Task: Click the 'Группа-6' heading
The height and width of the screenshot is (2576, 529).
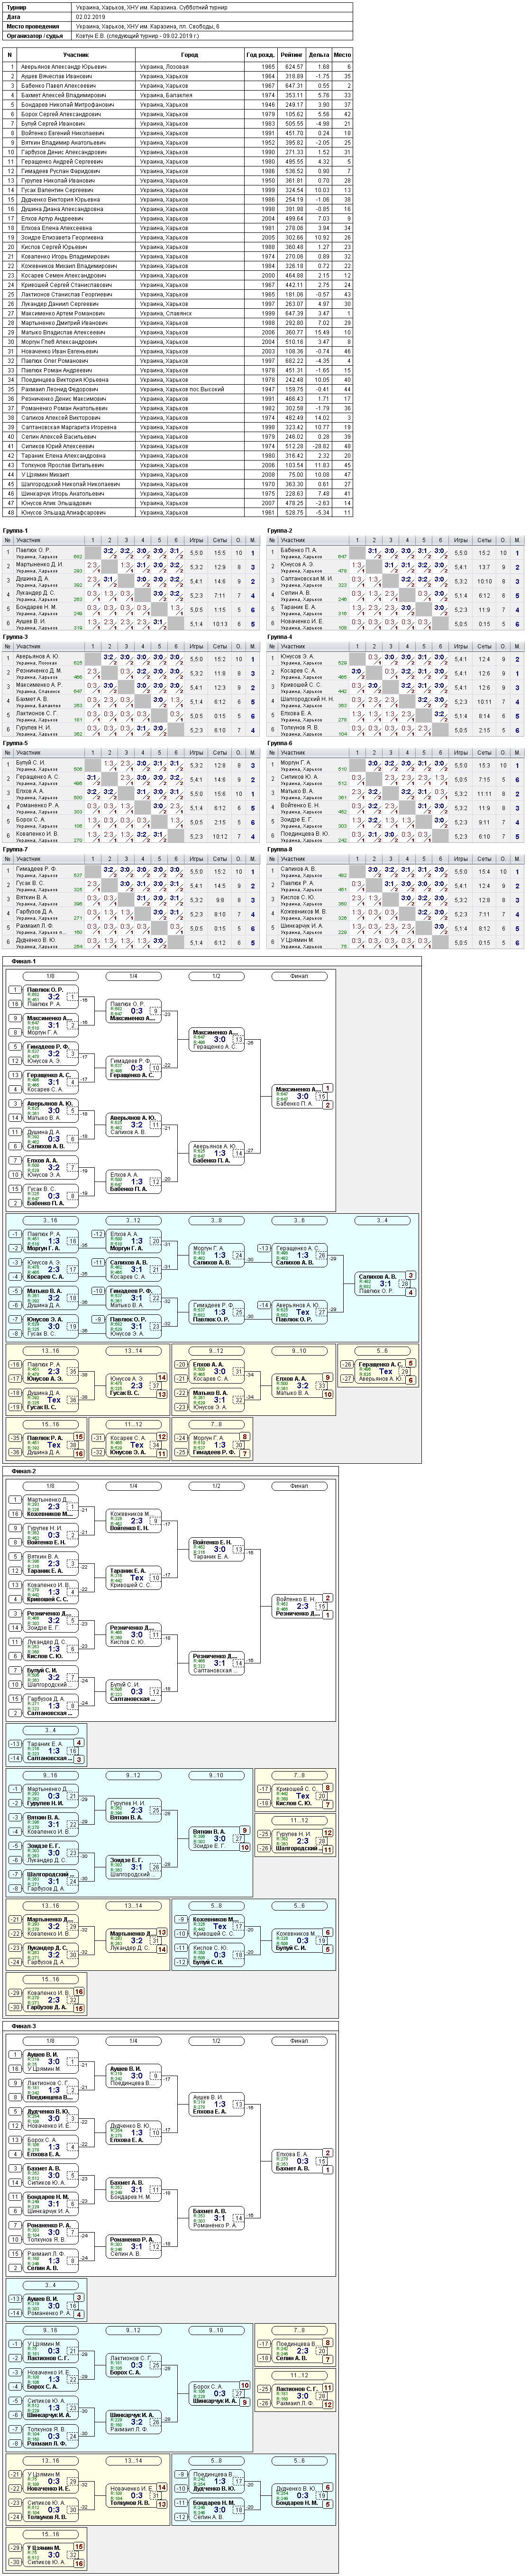Action: click(x=280, y=743)
